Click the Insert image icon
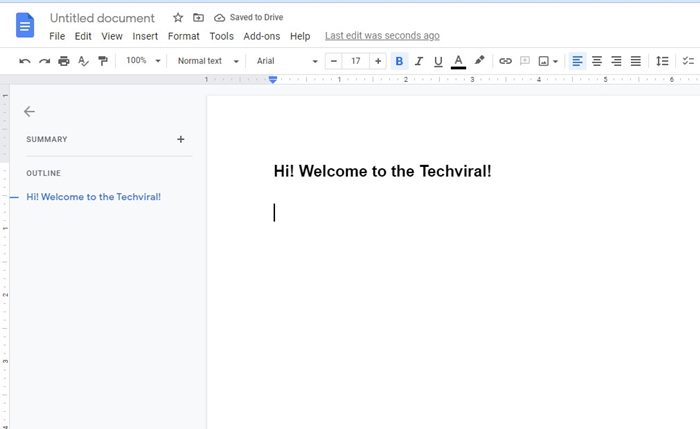Viewport: 700px width, 429px height. 544,61
